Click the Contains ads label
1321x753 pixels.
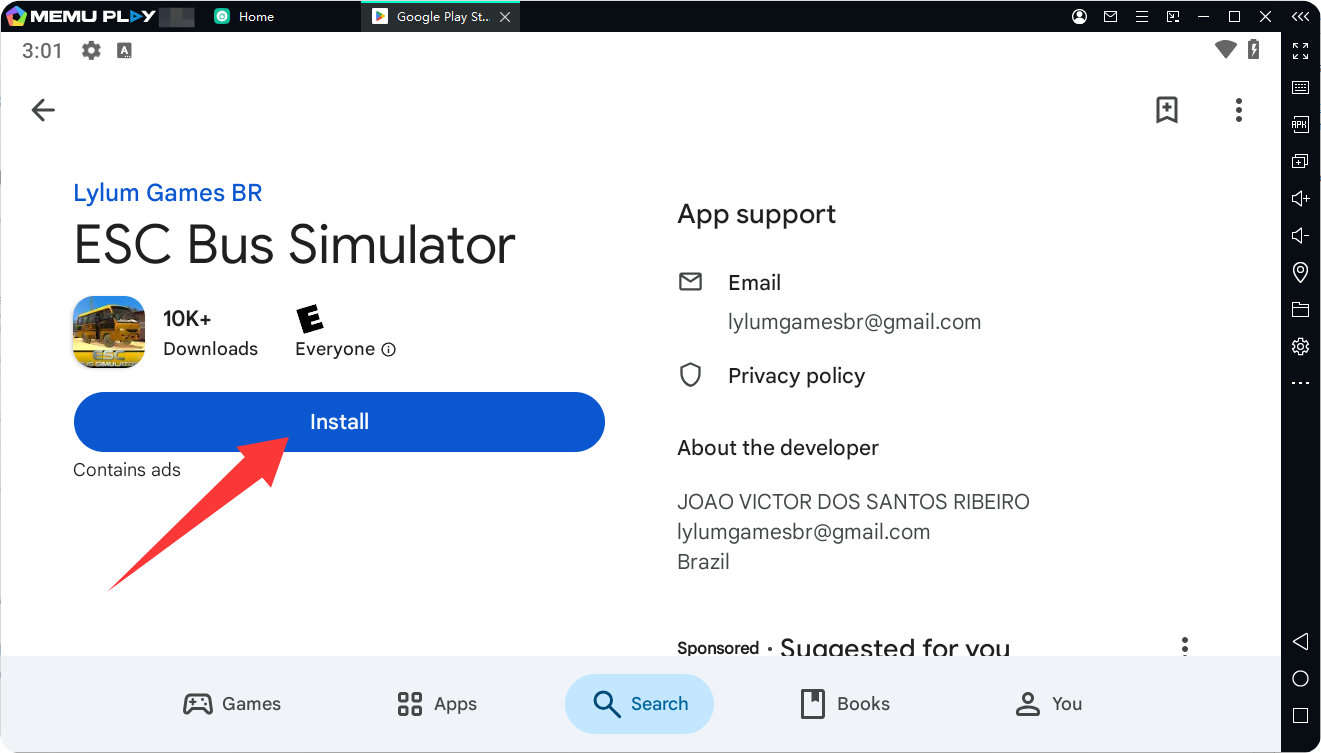127,470
